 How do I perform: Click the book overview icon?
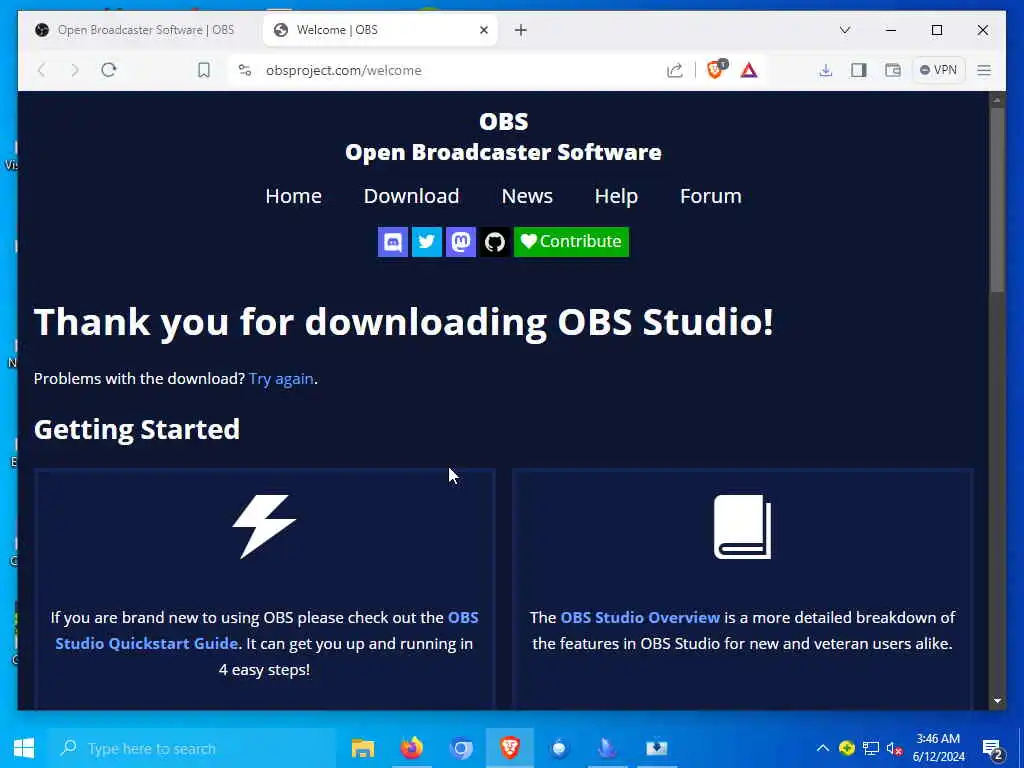(x=743, y=526)
